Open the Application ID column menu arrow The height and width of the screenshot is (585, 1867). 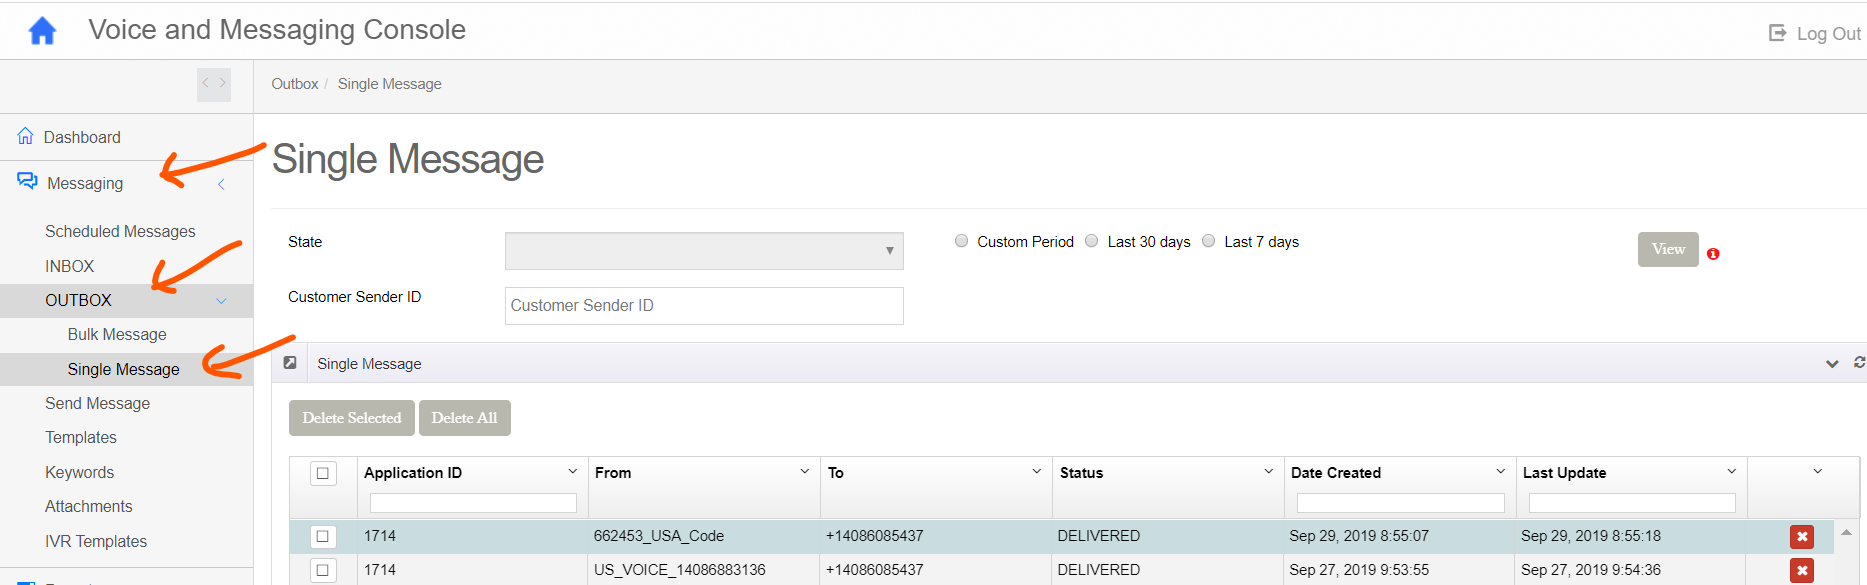[573, 472]
